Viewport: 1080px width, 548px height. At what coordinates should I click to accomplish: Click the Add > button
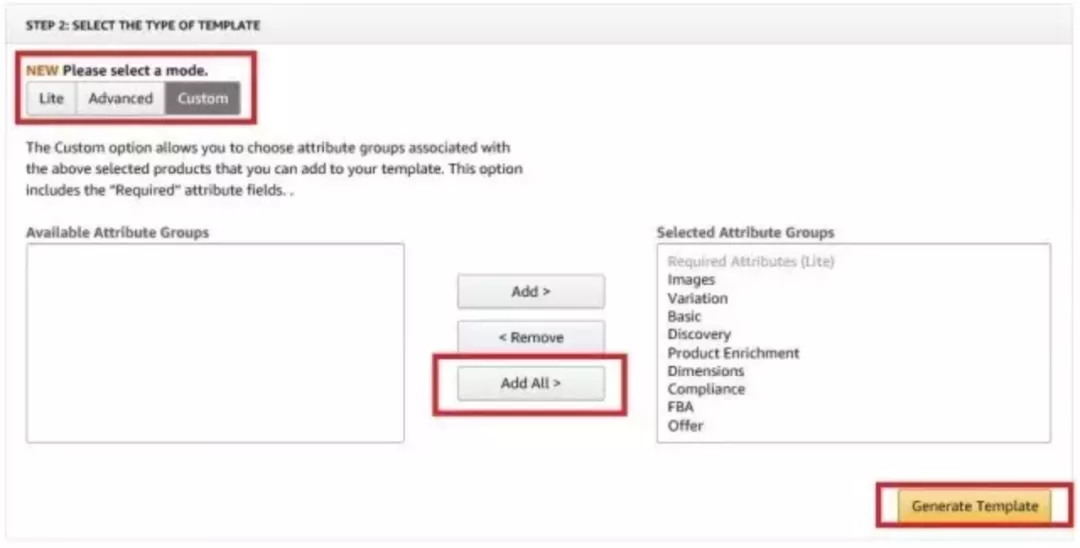pos(531,292)
